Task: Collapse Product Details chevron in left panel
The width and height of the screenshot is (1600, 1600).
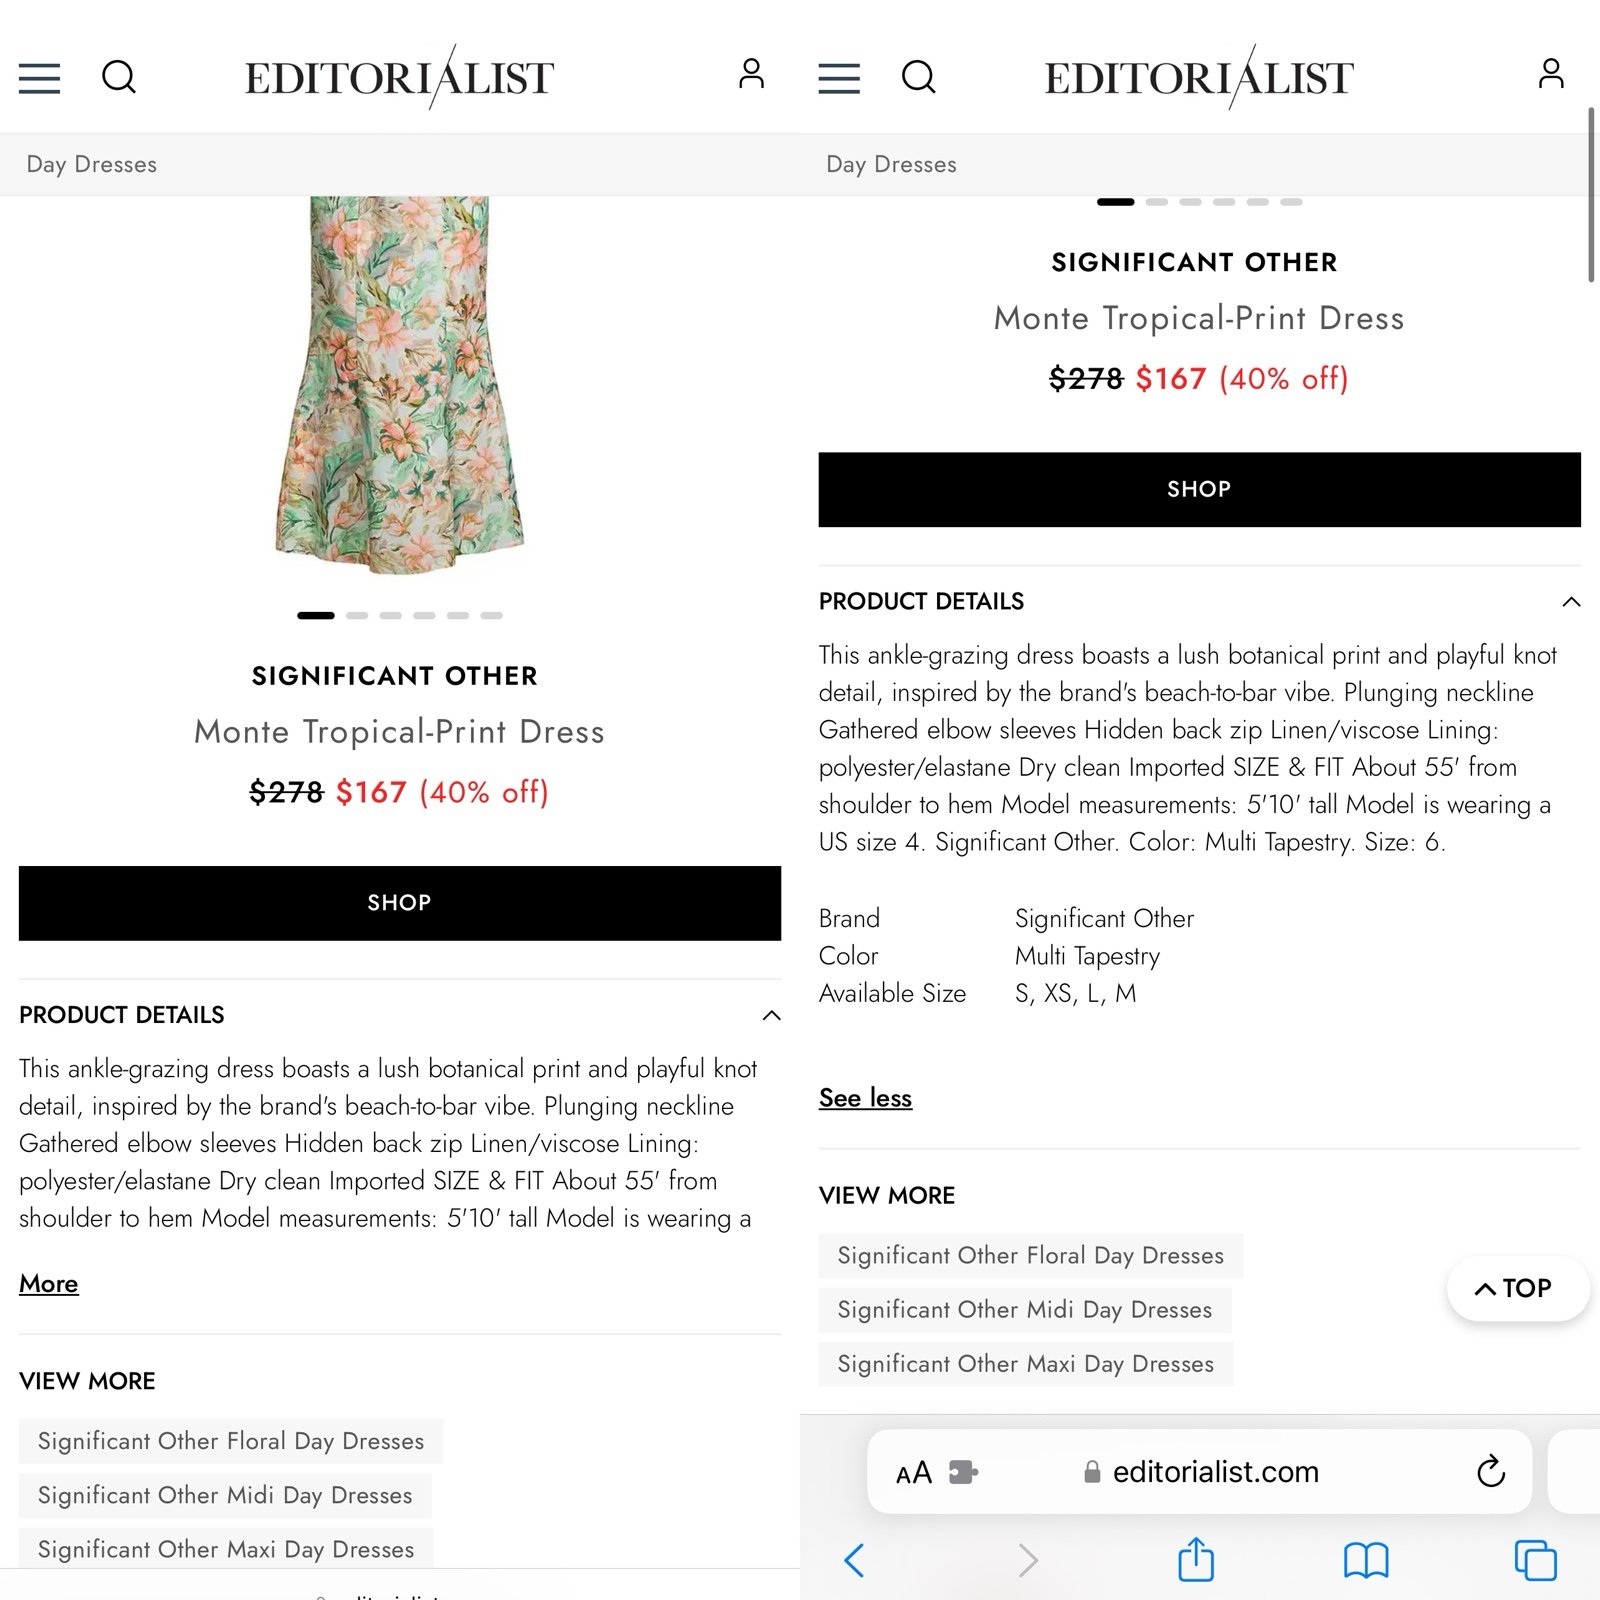Action: click(771, 1015)
